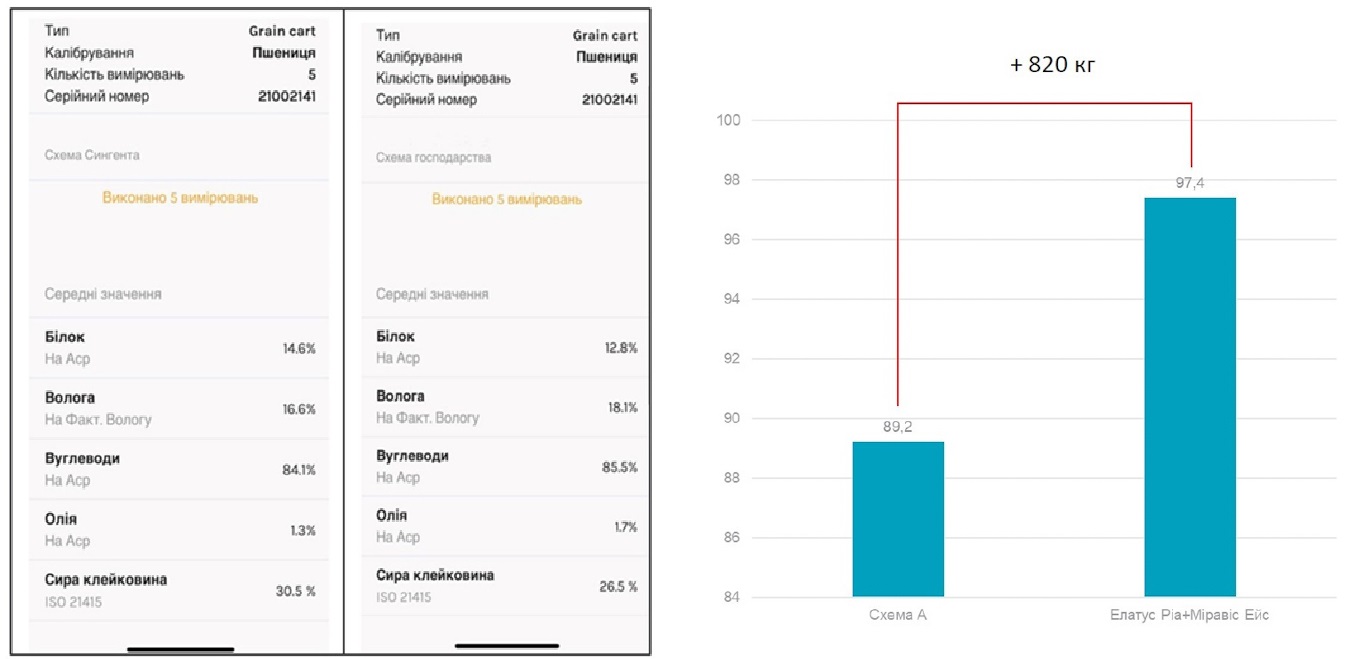Tap the Олія row with 1.3%
The width and height of the screenshot is (1366, 659).
point(180,530)
